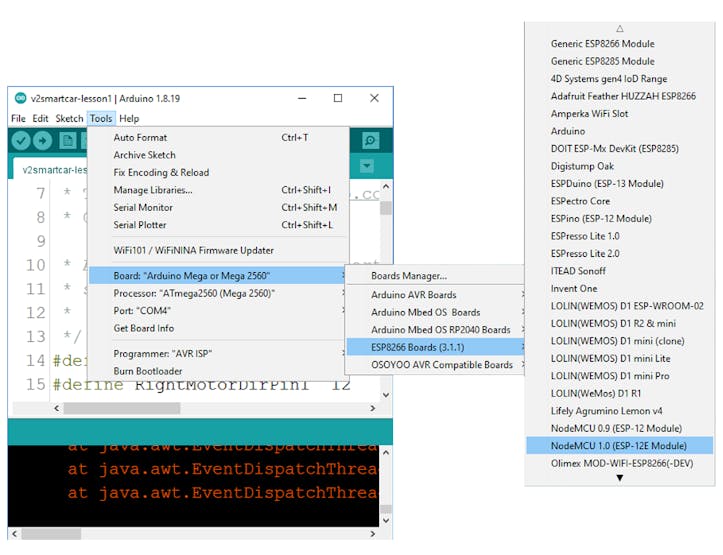Expand OSOYOO AVR Compatible Boards
The width and height of the screenshot is (723, 555).
point(435,365)
